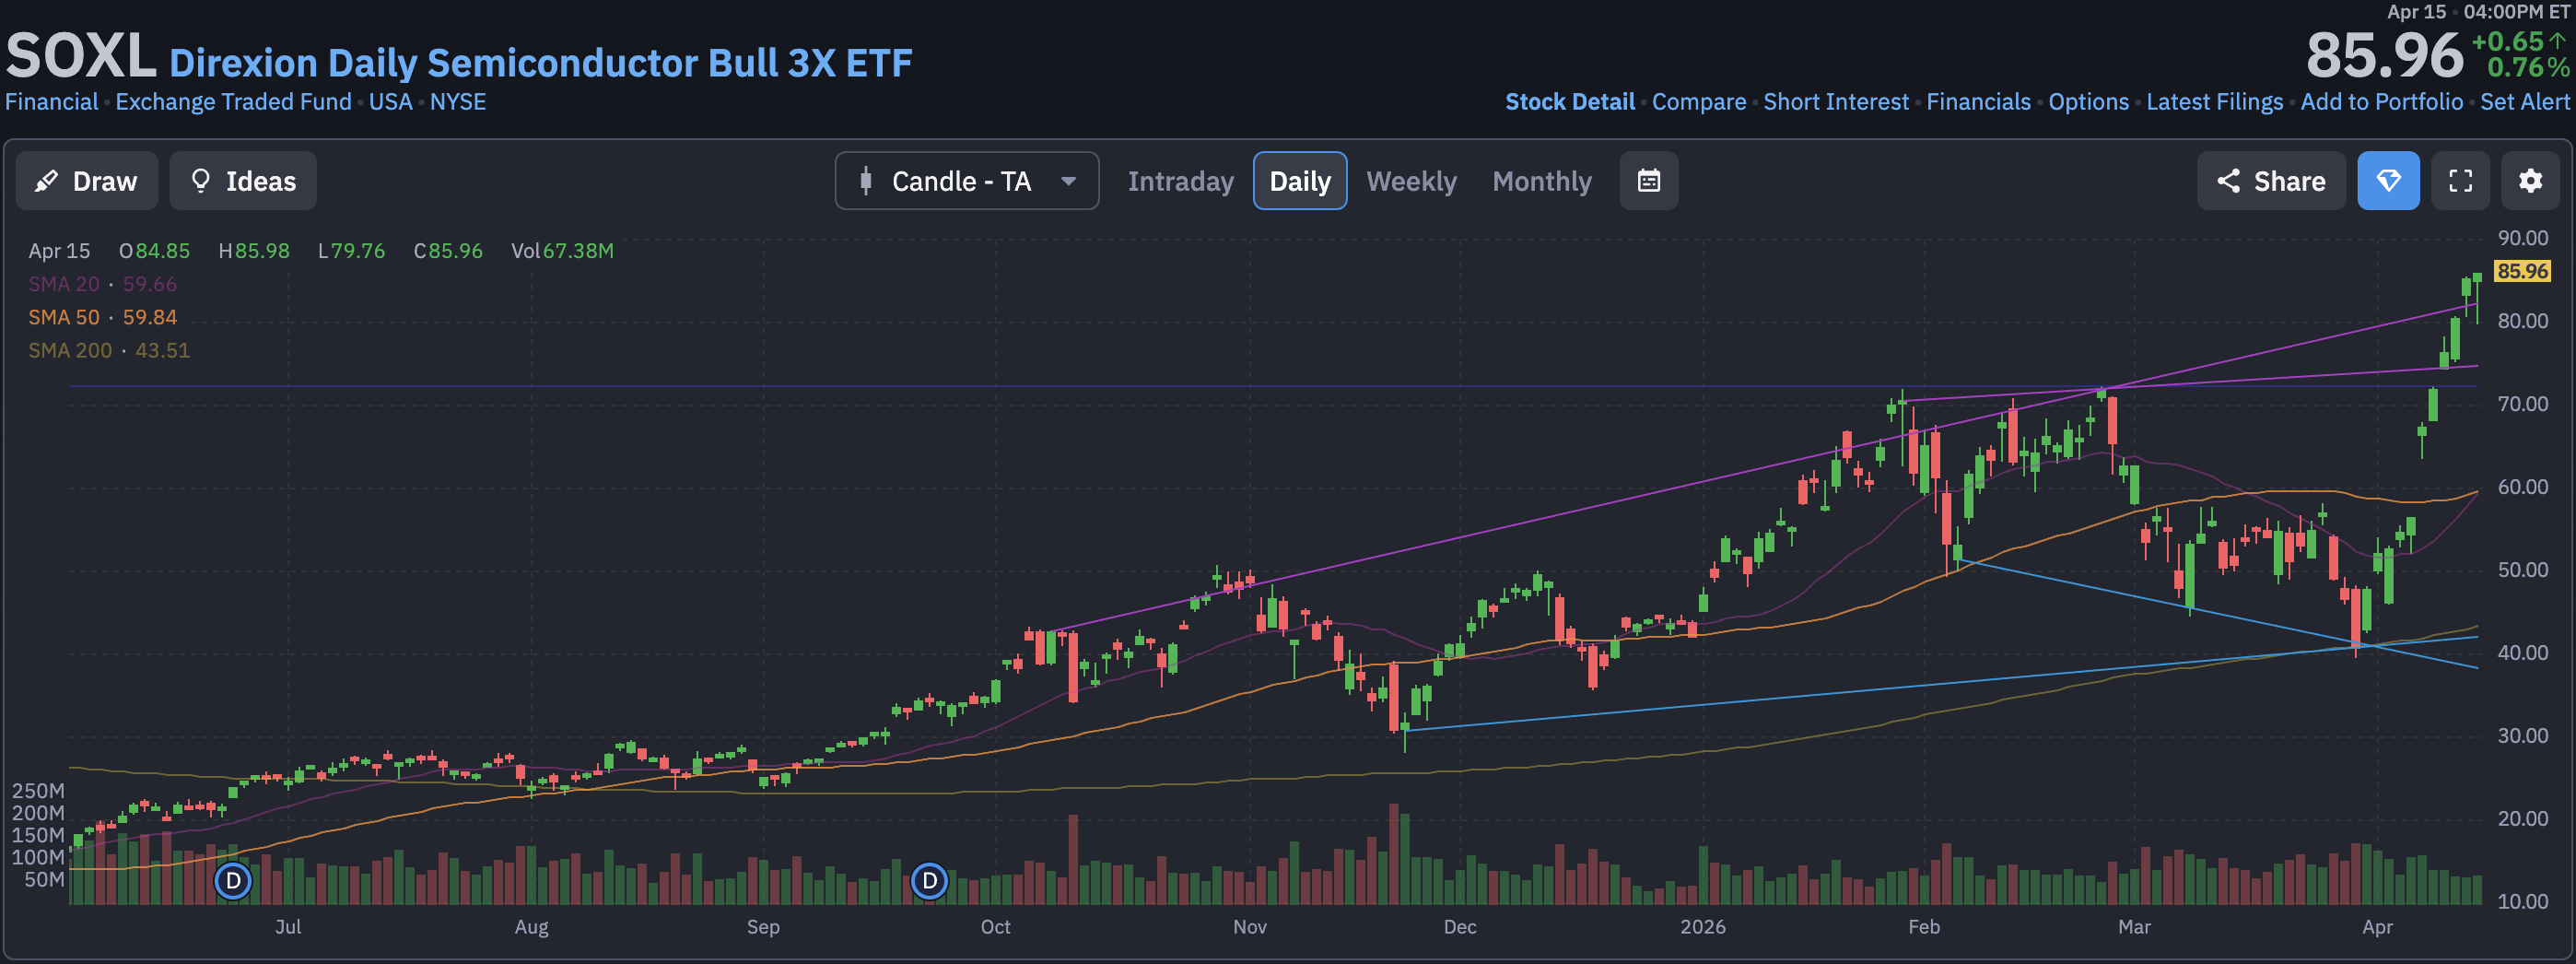Open the Financials link
The image size is (2576, 964).
(1978, 102)
